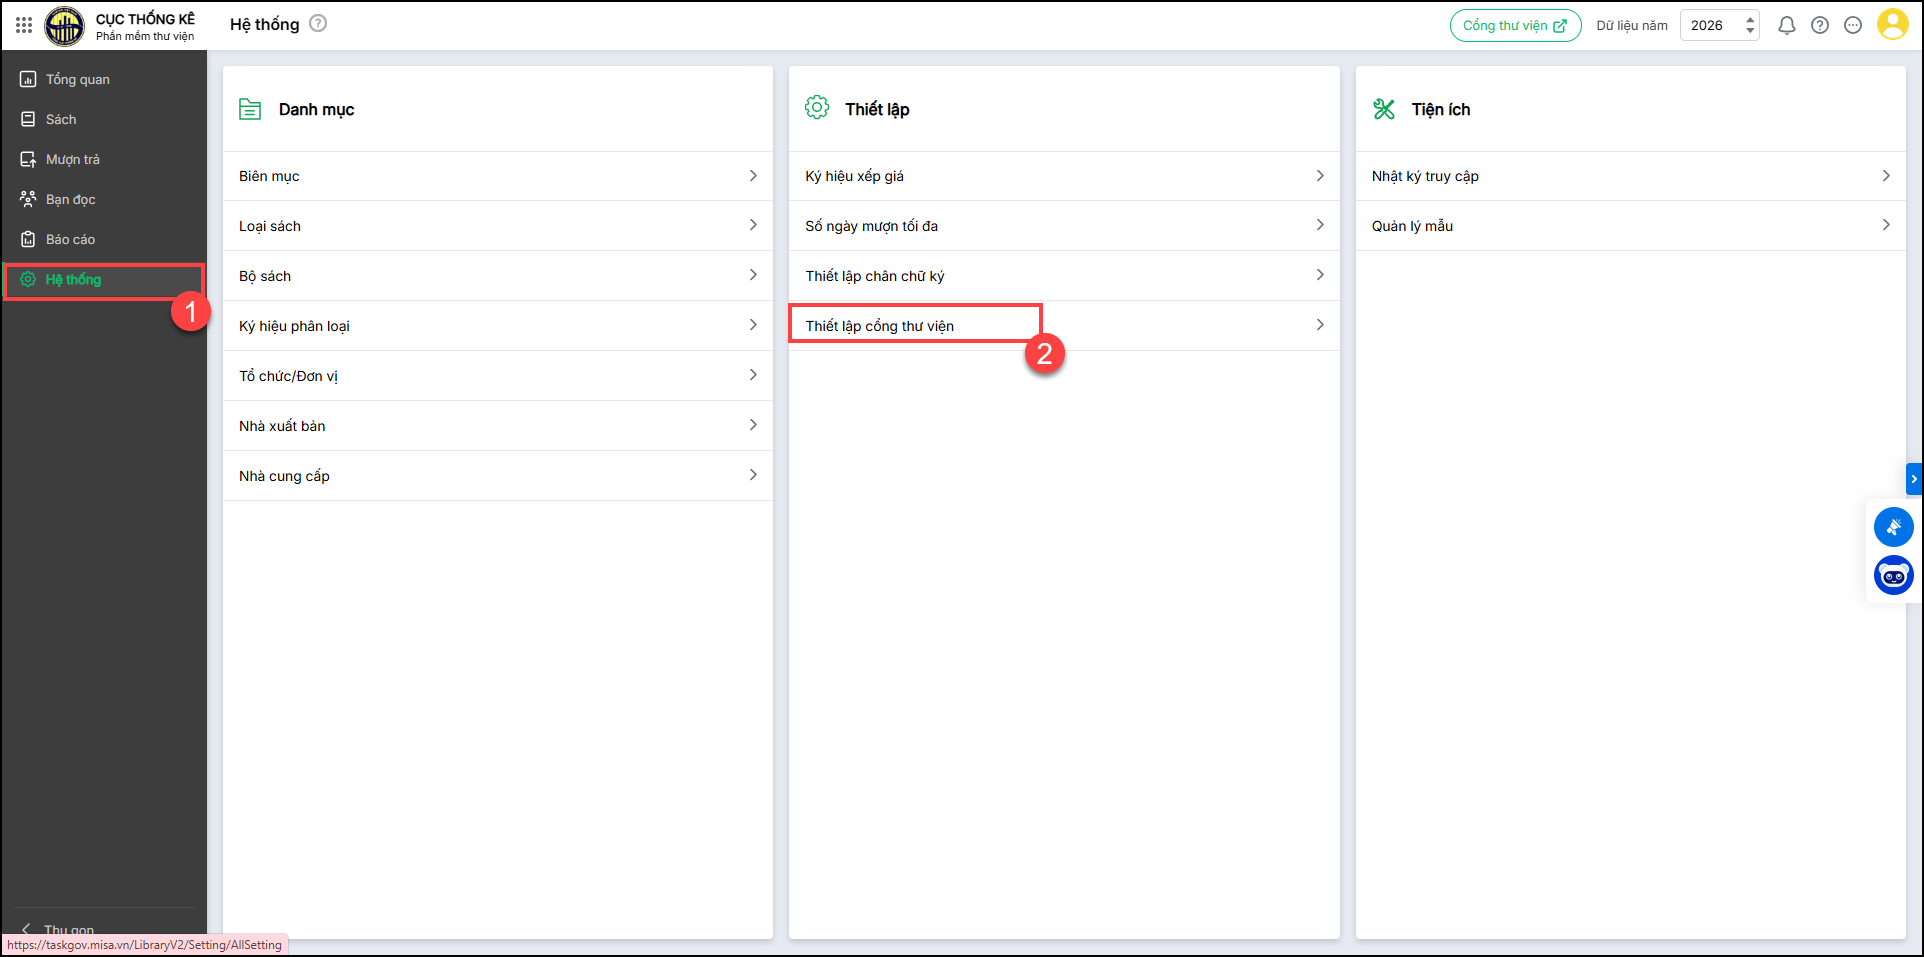Open the app launcher grid icon
The image size is (1924, 957).
coord(24,25)
